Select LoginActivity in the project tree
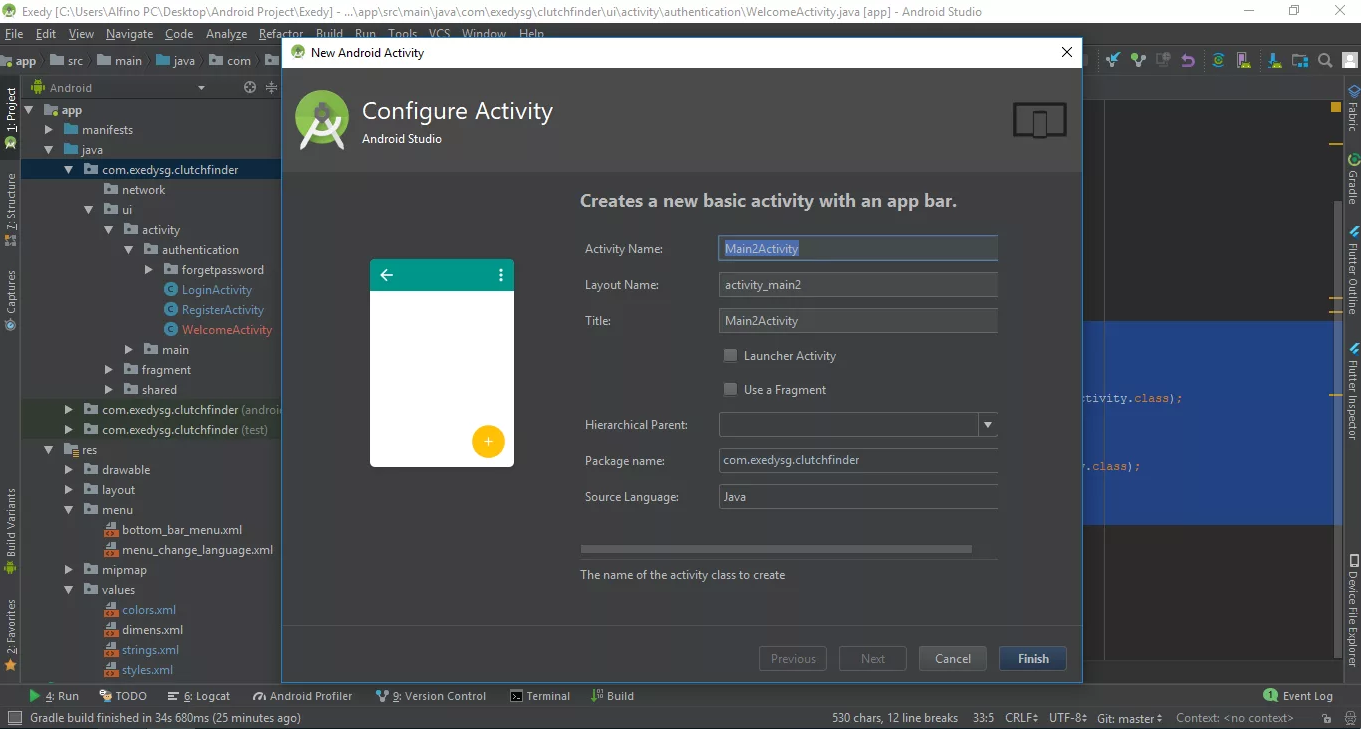The image size is (1361, 729). click(x=217, y=290)
